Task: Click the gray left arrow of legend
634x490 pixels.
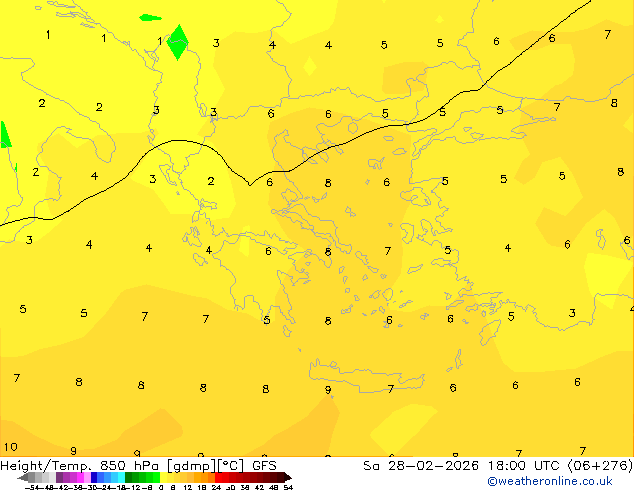Action: click(23, 477)
